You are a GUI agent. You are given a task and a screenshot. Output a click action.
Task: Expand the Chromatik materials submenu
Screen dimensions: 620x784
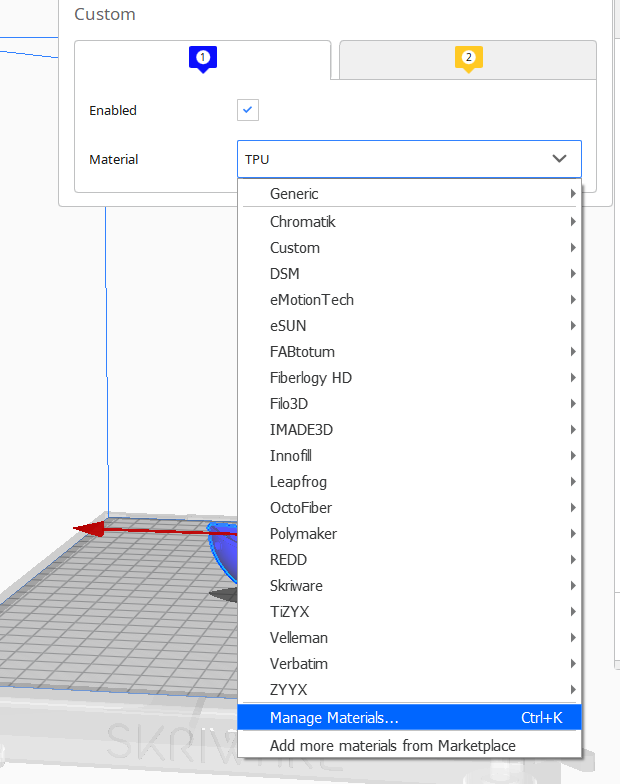coord(409,222)
